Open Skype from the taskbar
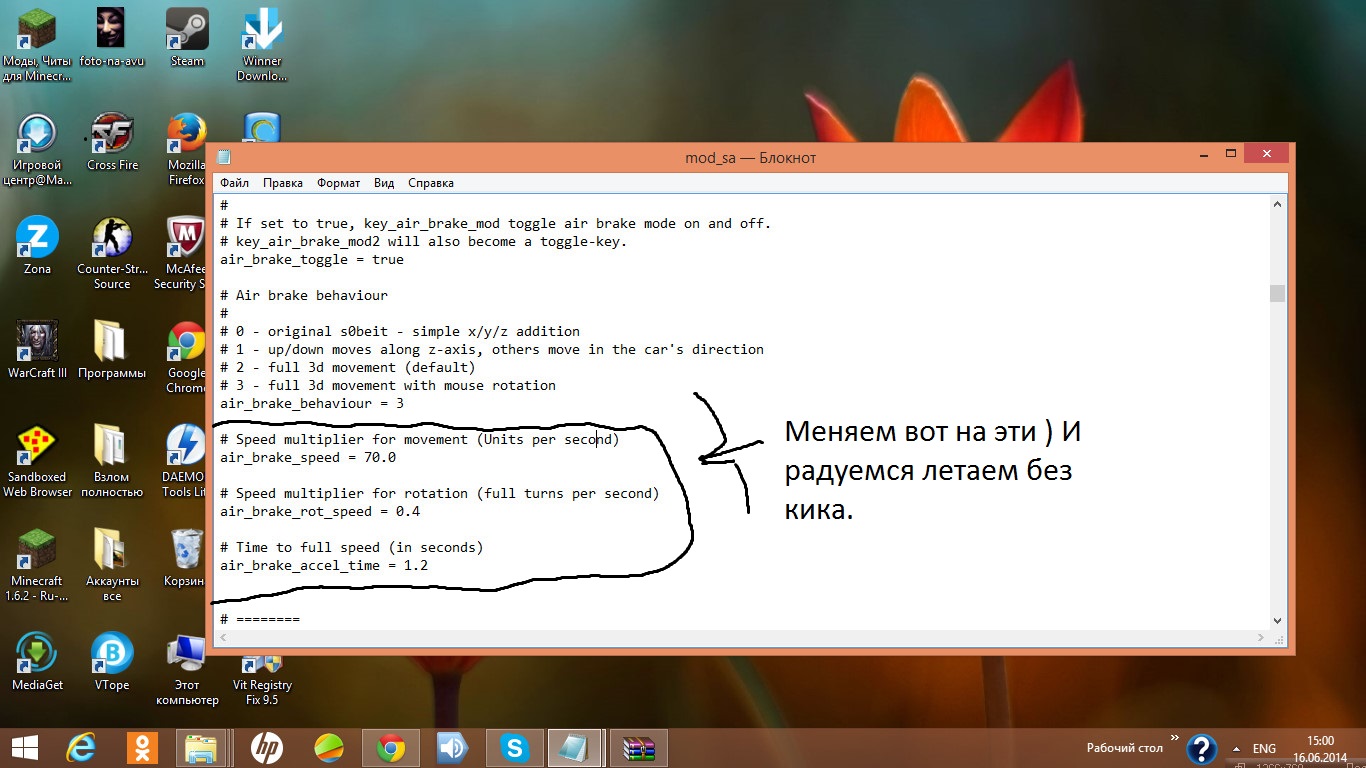1366x768 pixels. click(x=515, y=747)
